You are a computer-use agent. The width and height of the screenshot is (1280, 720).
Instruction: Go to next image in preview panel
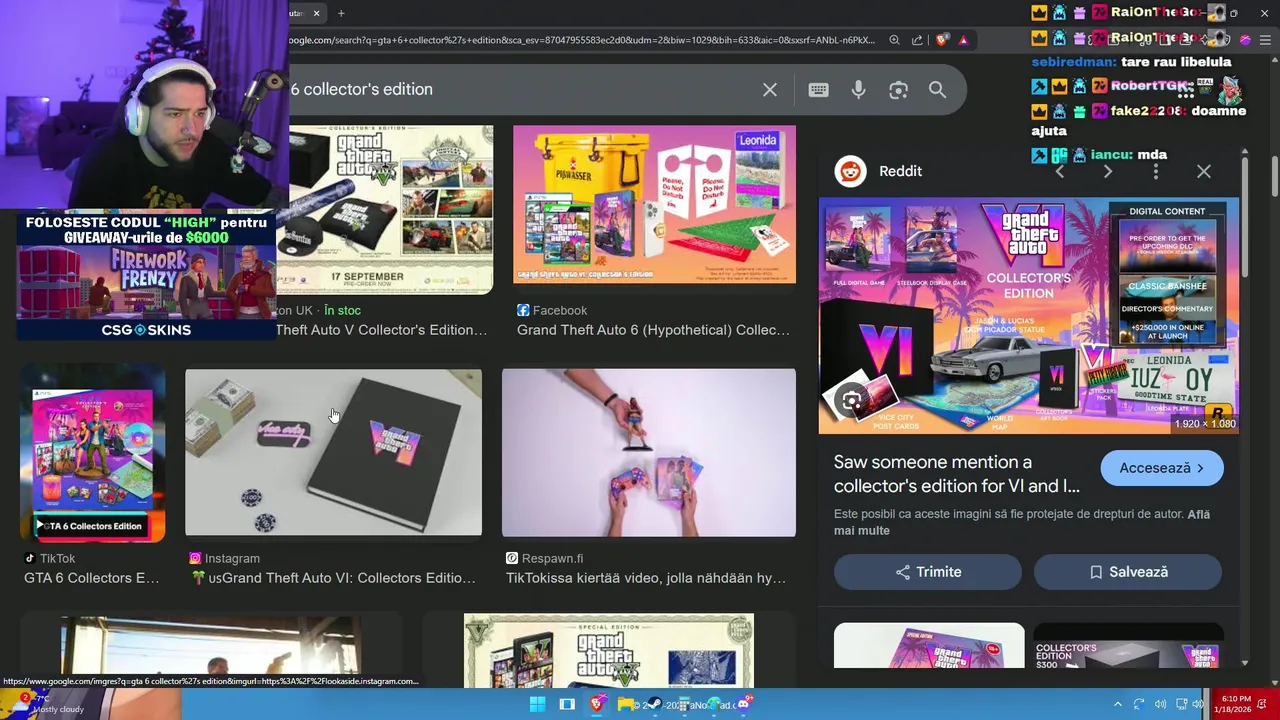tap(1107, 172)
